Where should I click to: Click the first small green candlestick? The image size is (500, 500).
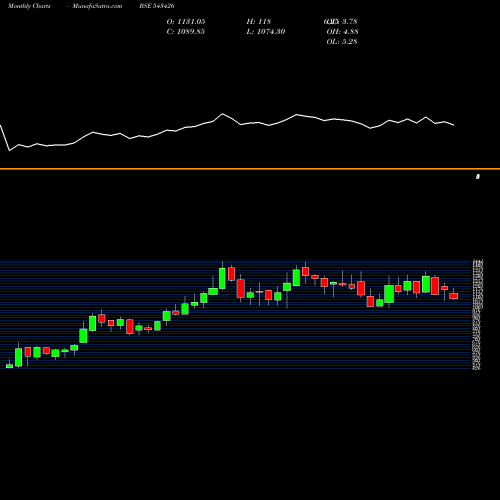pyautogui.click(x=9, y=366)
